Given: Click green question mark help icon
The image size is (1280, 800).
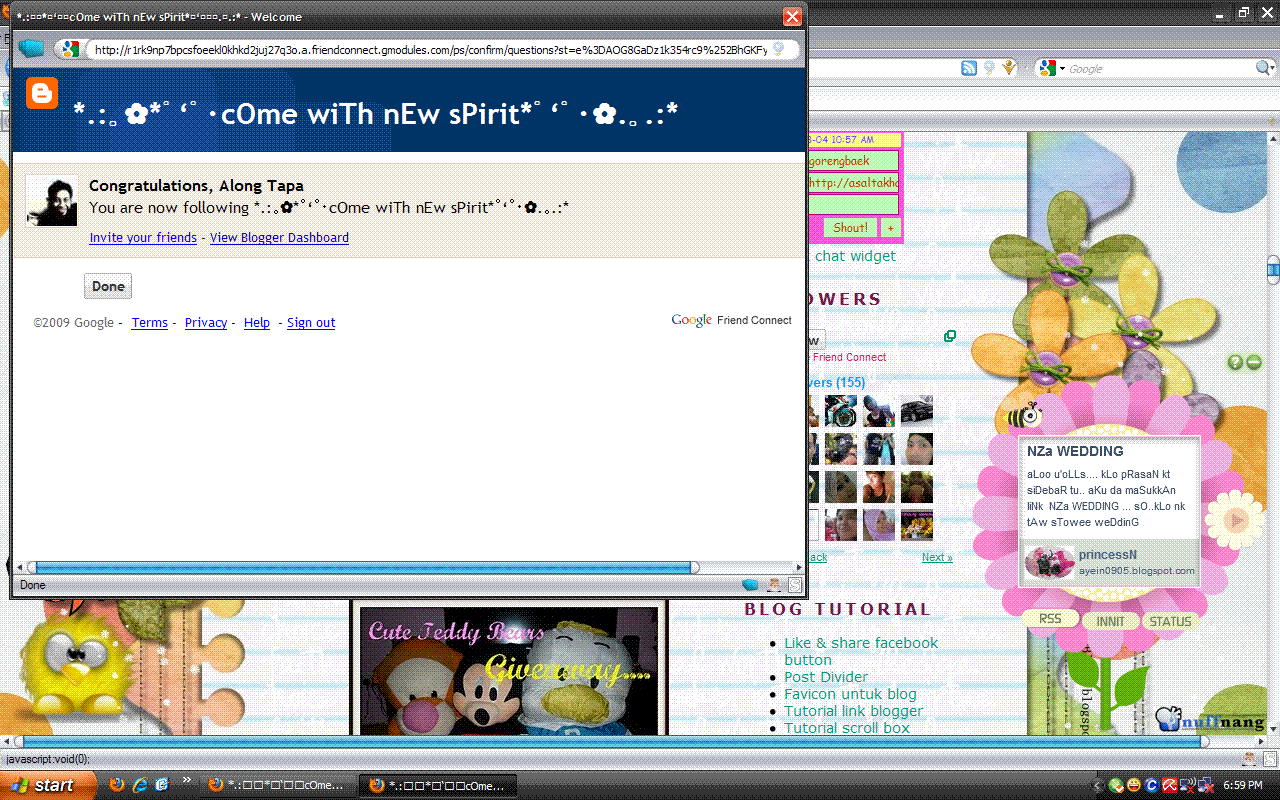Looking at the screenshot, I should coord(1236,362).
